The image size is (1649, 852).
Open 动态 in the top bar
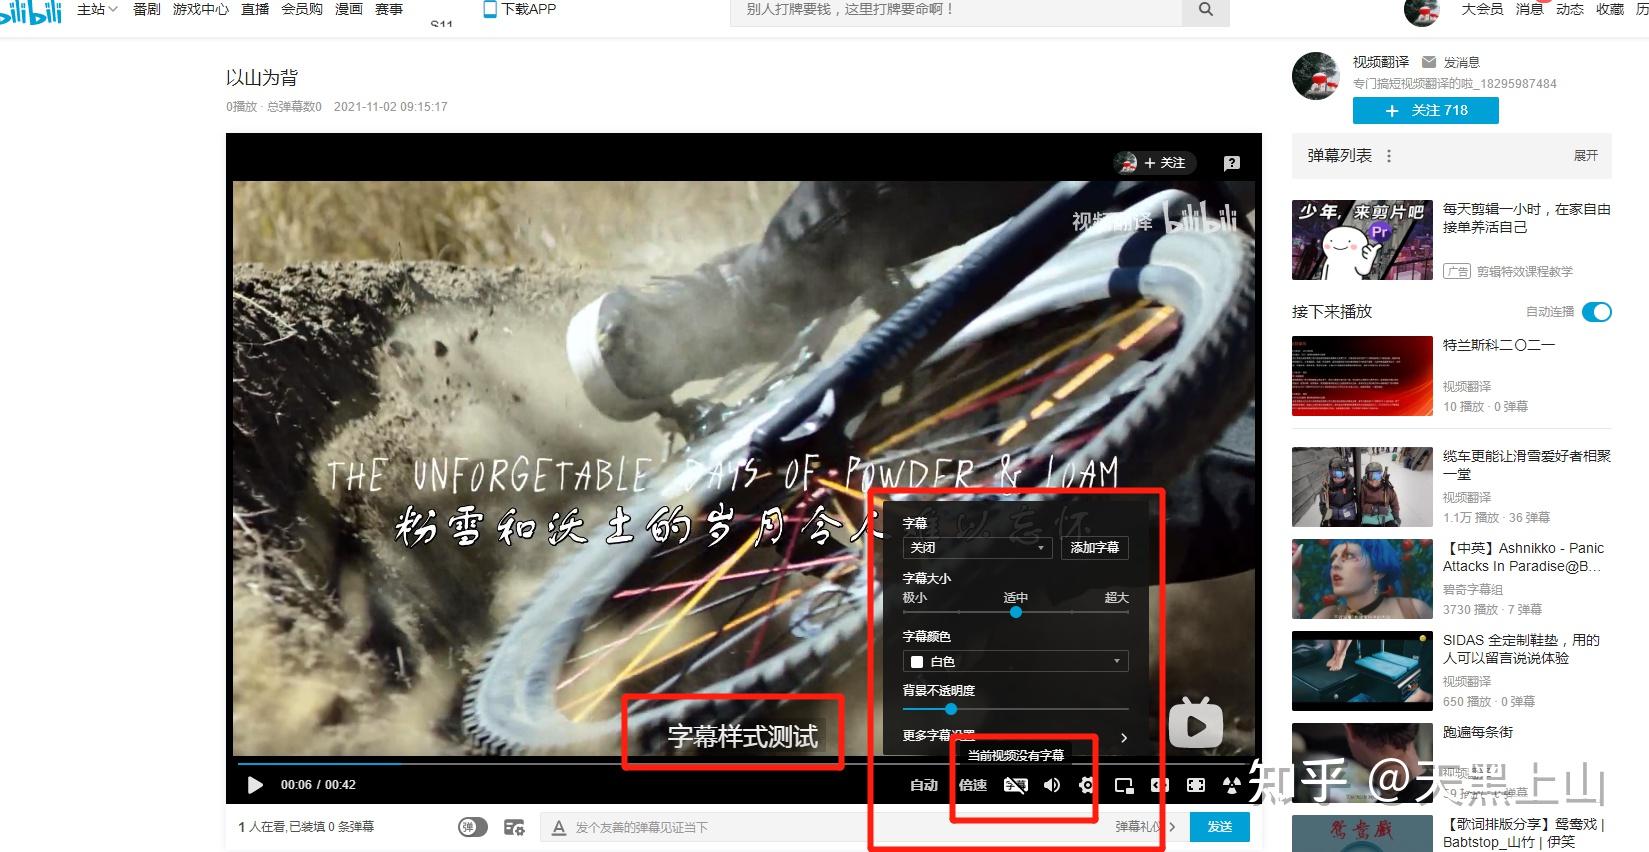1570,9
